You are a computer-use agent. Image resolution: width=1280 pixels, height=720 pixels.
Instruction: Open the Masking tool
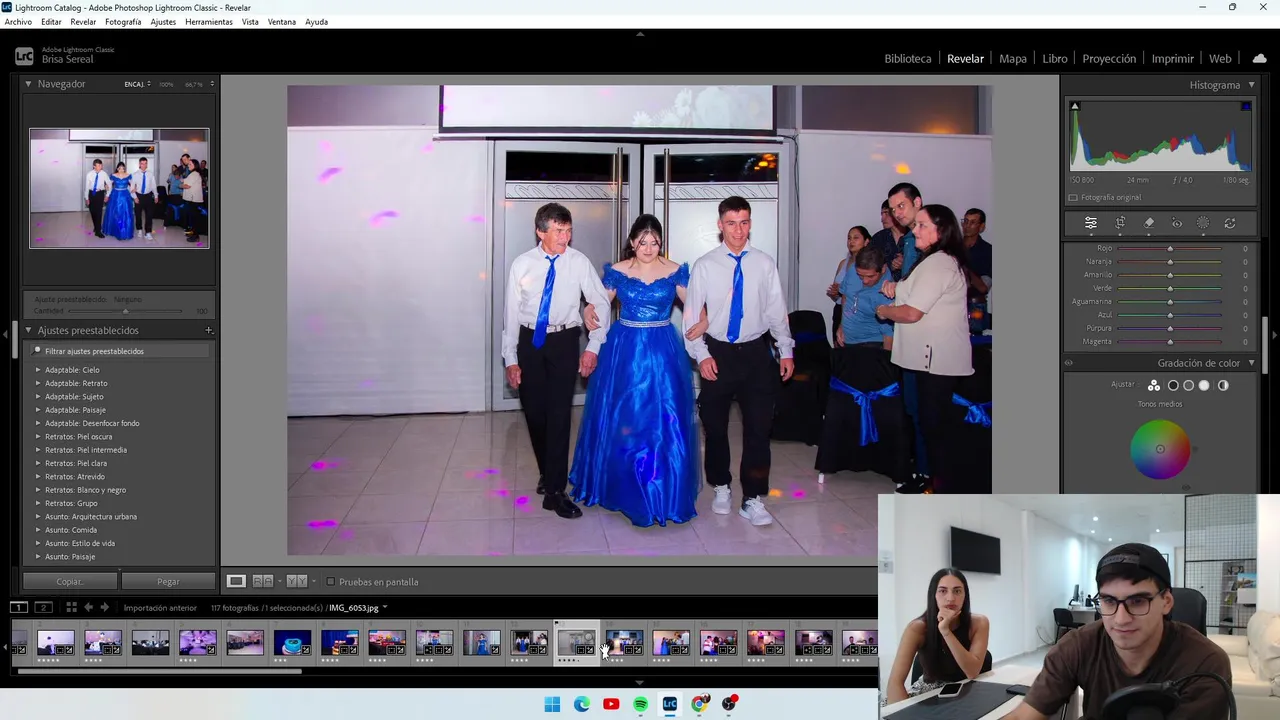coord(1203,223)
